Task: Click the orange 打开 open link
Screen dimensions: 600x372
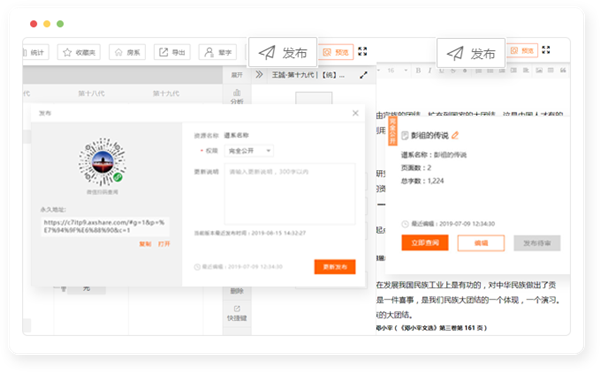Action: pyautogui.click(x=164, y=244)
